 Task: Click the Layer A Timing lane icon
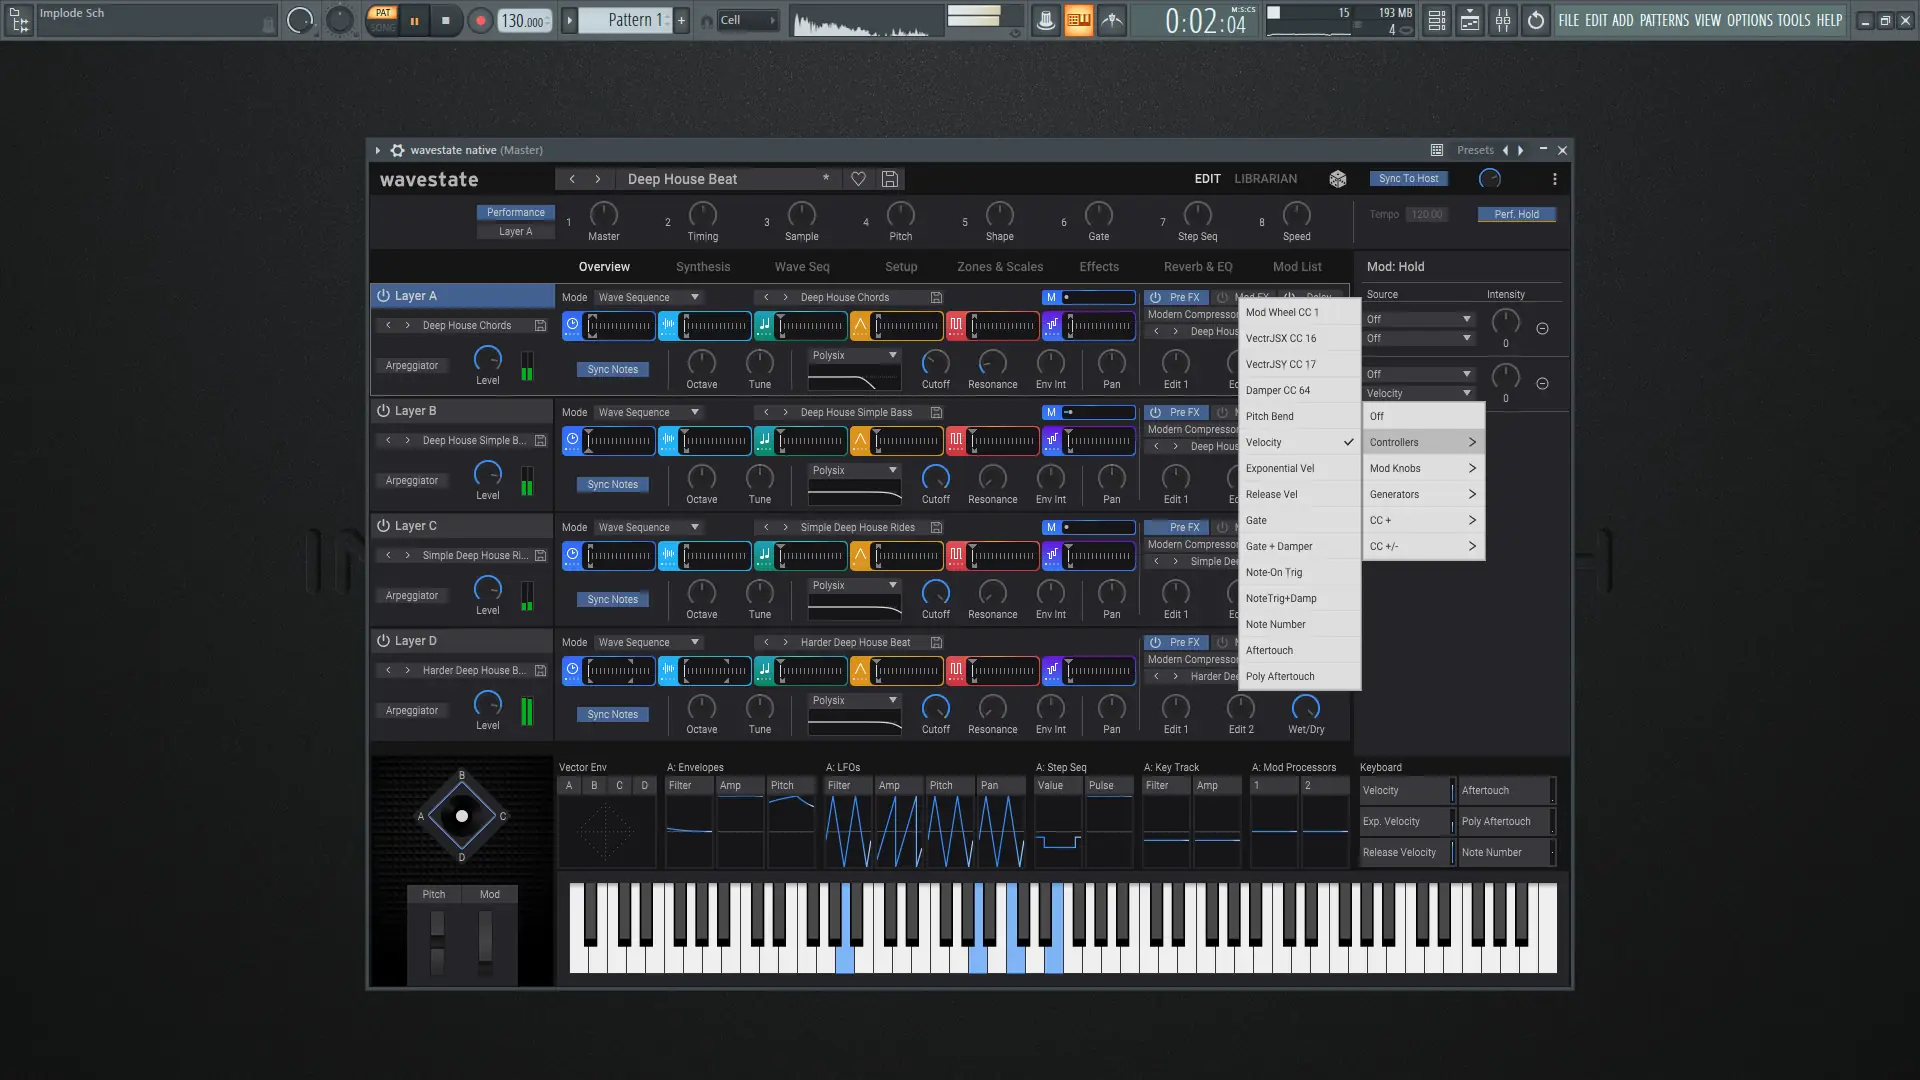click(572, 325)
